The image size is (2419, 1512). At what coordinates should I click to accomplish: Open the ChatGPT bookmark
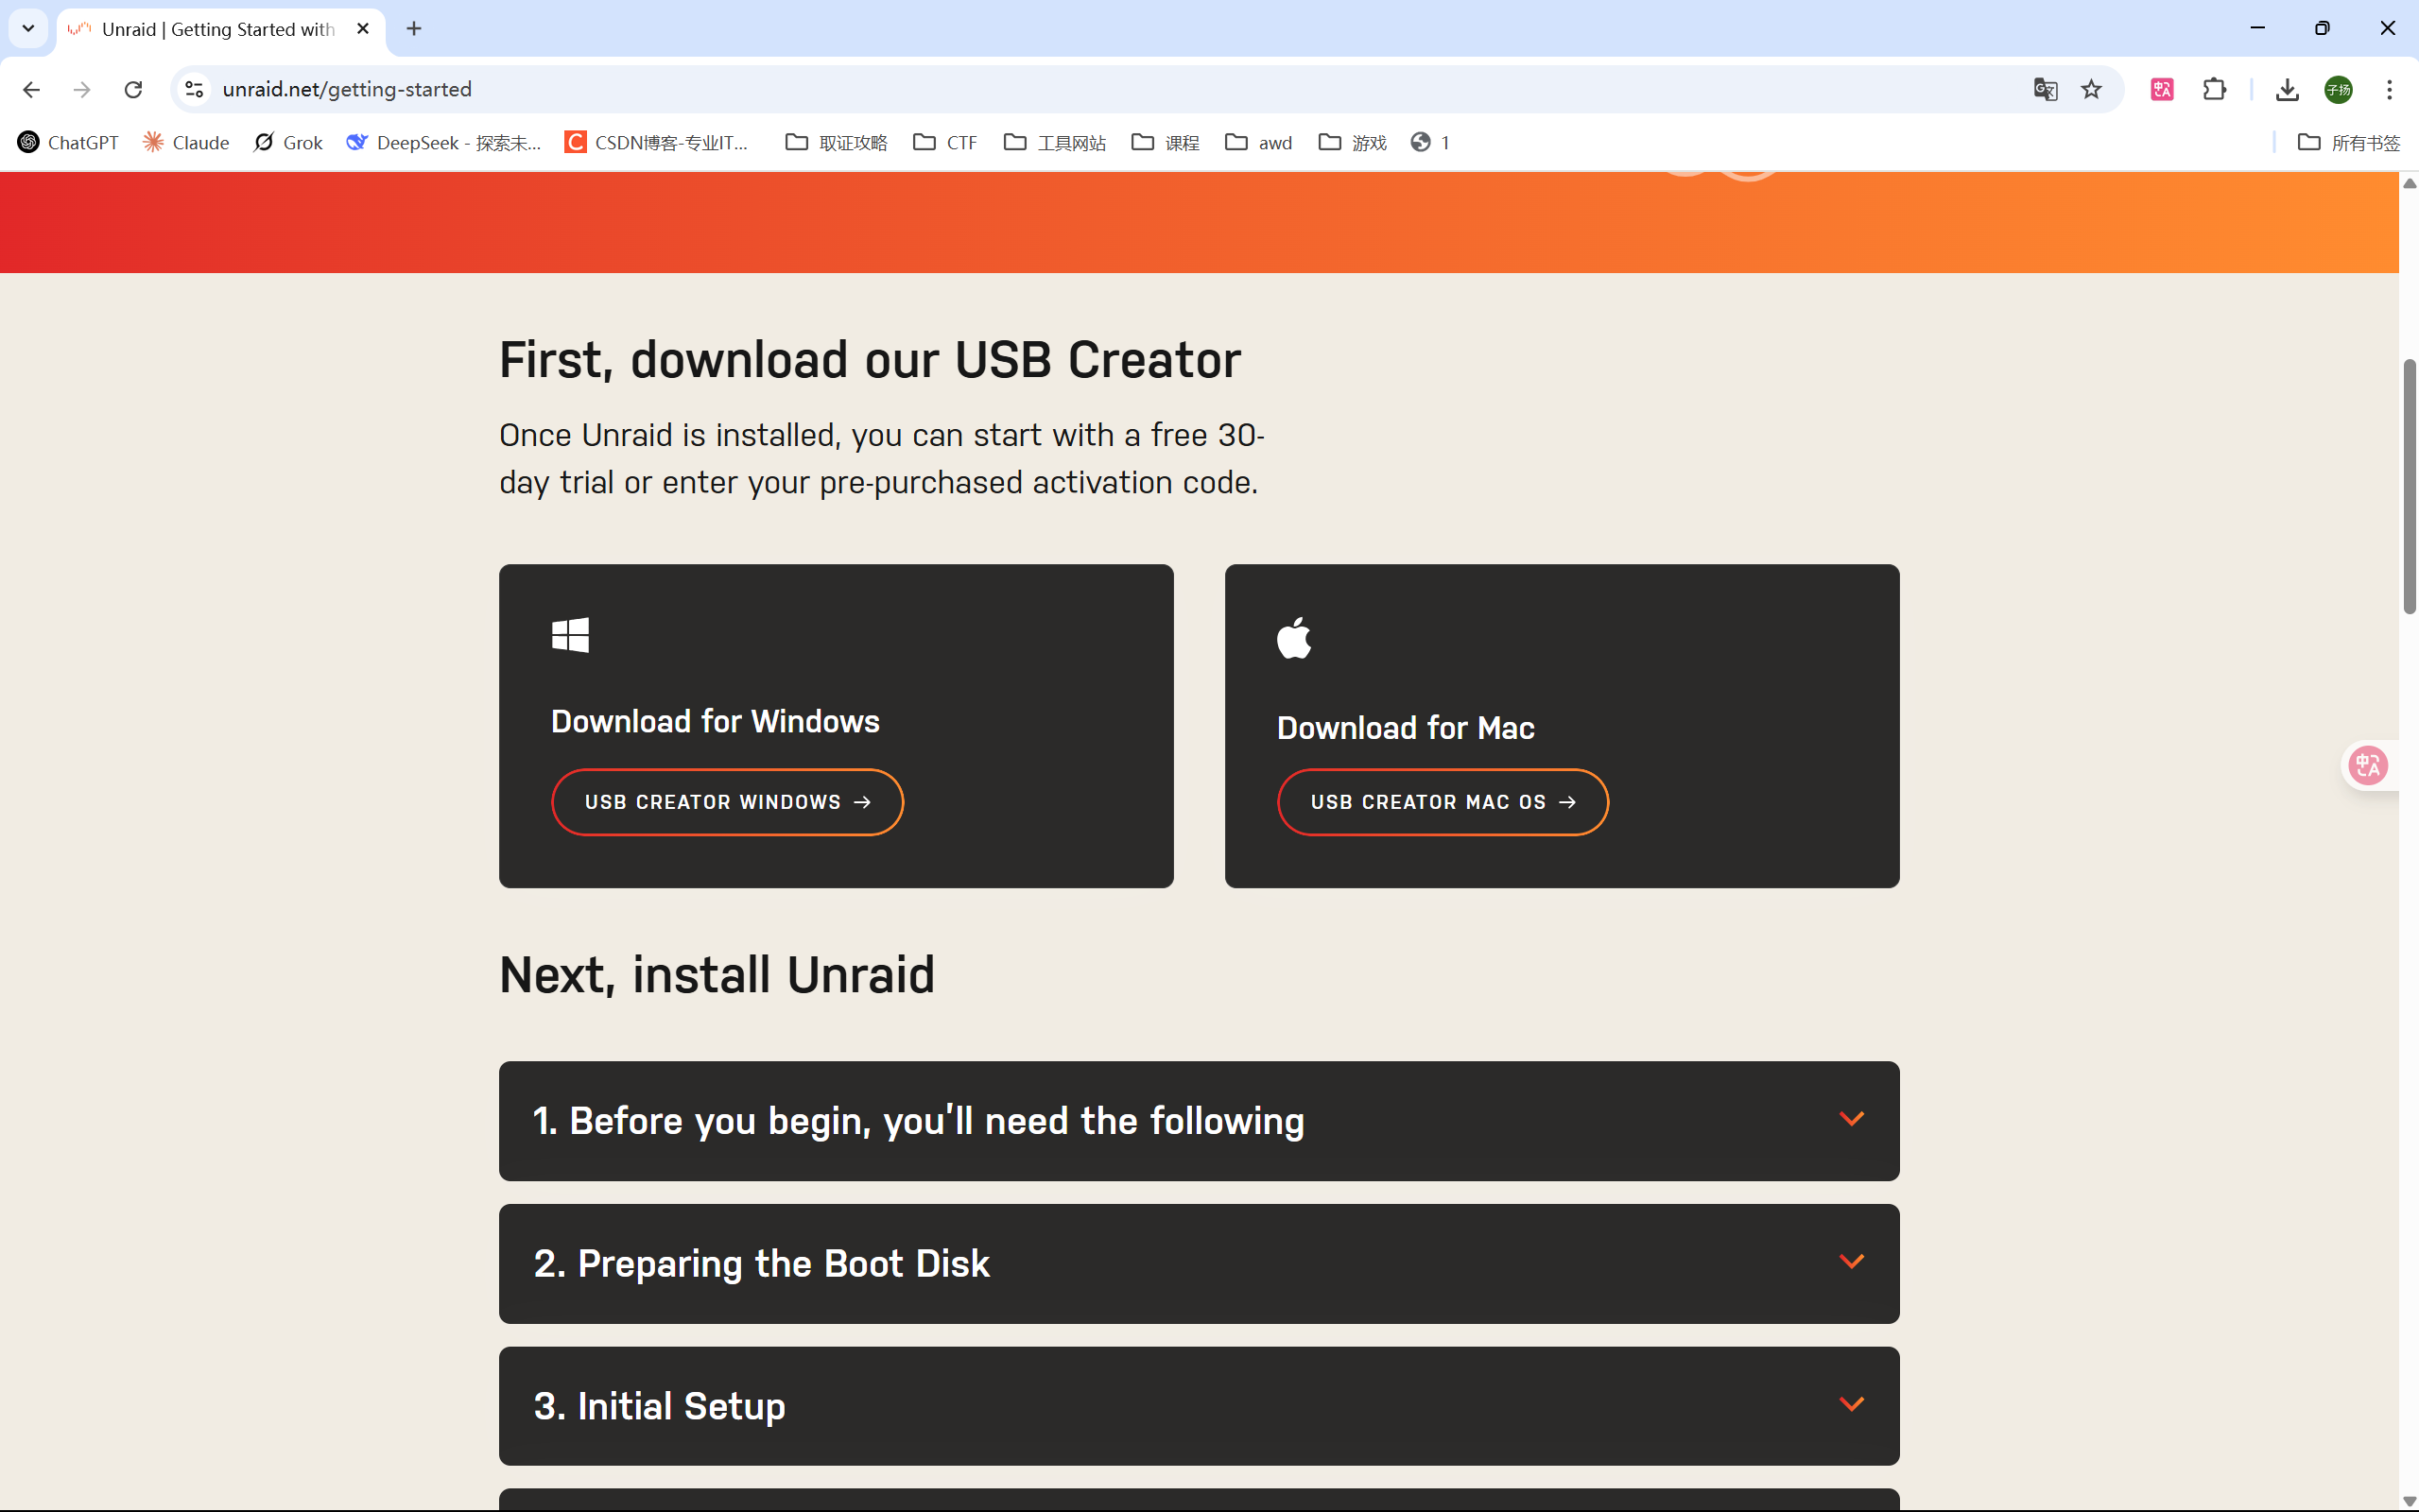pos(68,143)
